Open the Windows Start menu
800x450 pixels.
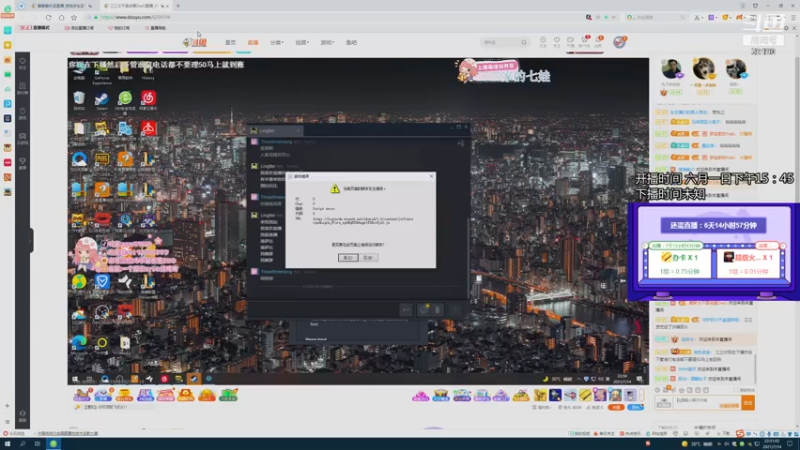7,444
